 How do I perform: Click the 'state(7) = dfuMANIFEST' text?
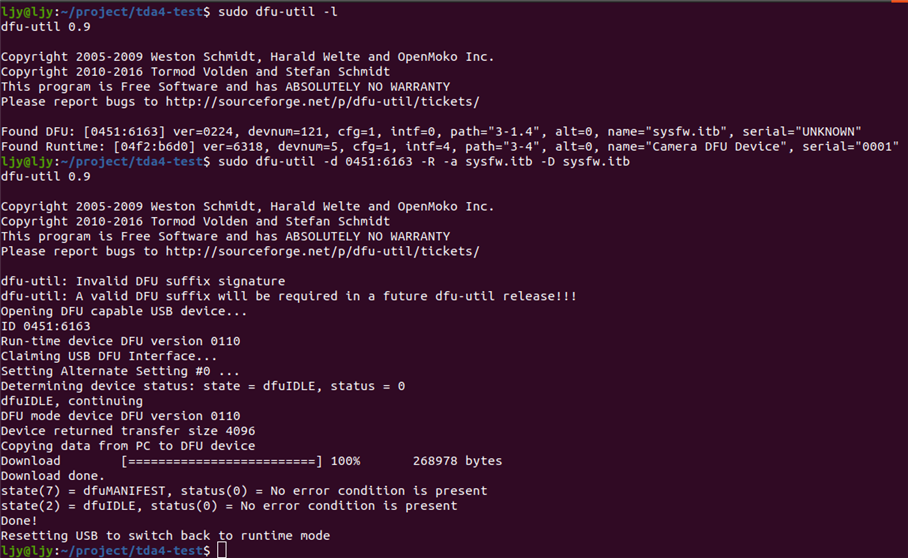click(x=90, y=491)
